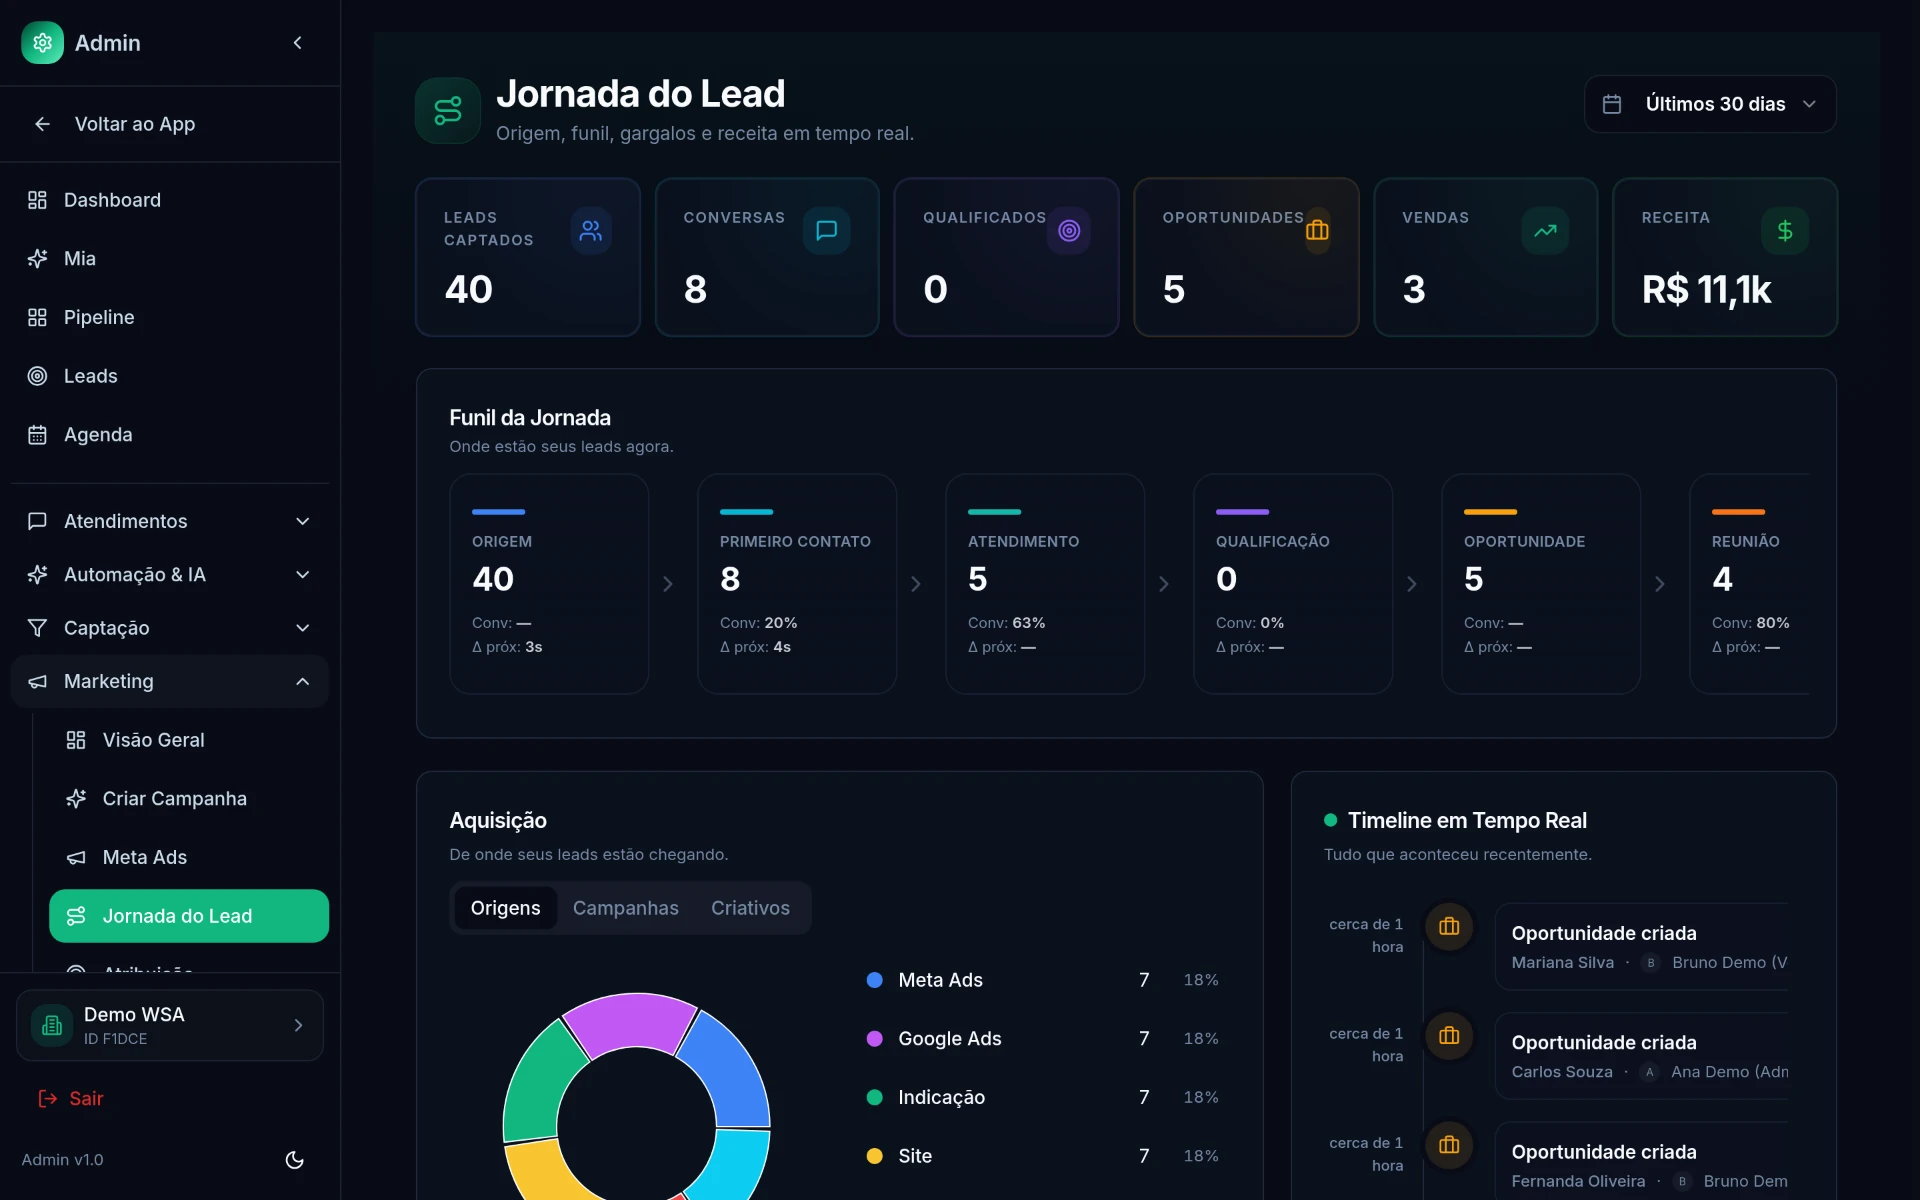Open the Agenda page

pos(170,435)
